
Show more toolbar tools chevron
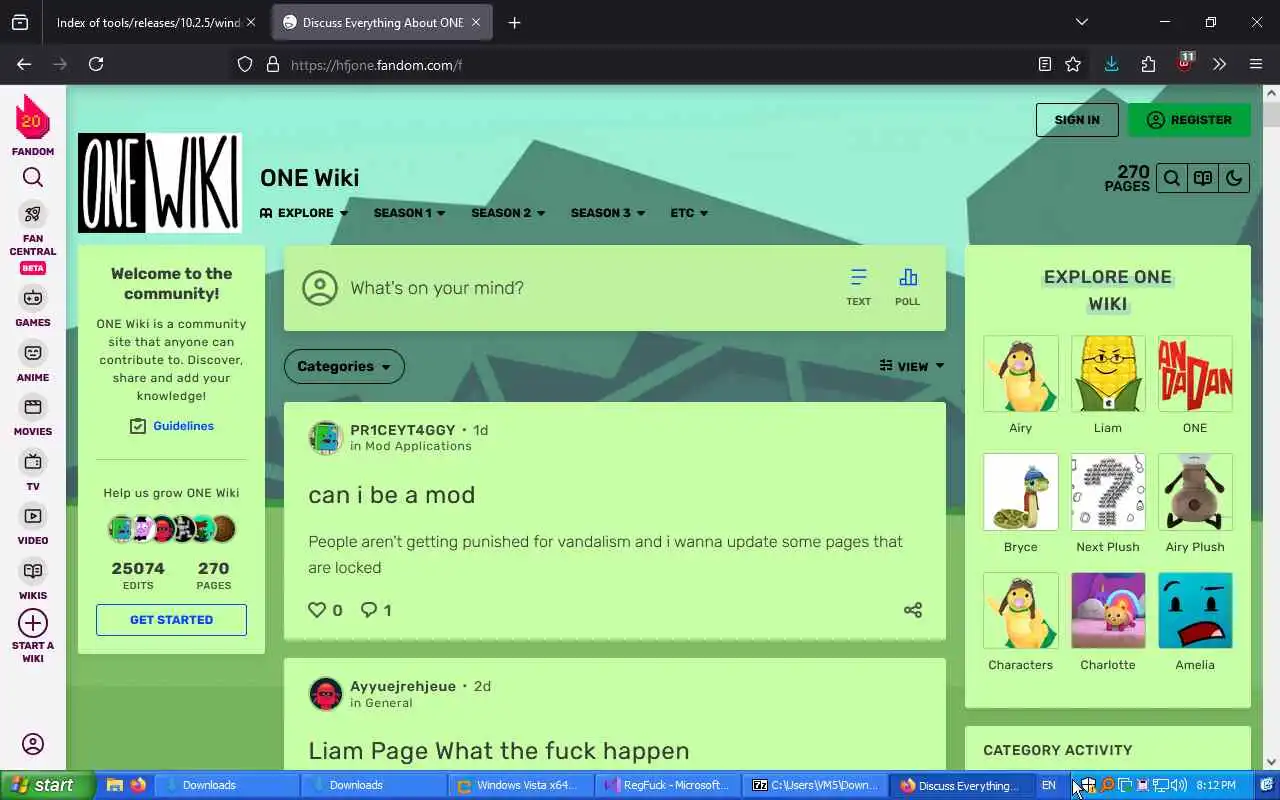[1219, 64]
